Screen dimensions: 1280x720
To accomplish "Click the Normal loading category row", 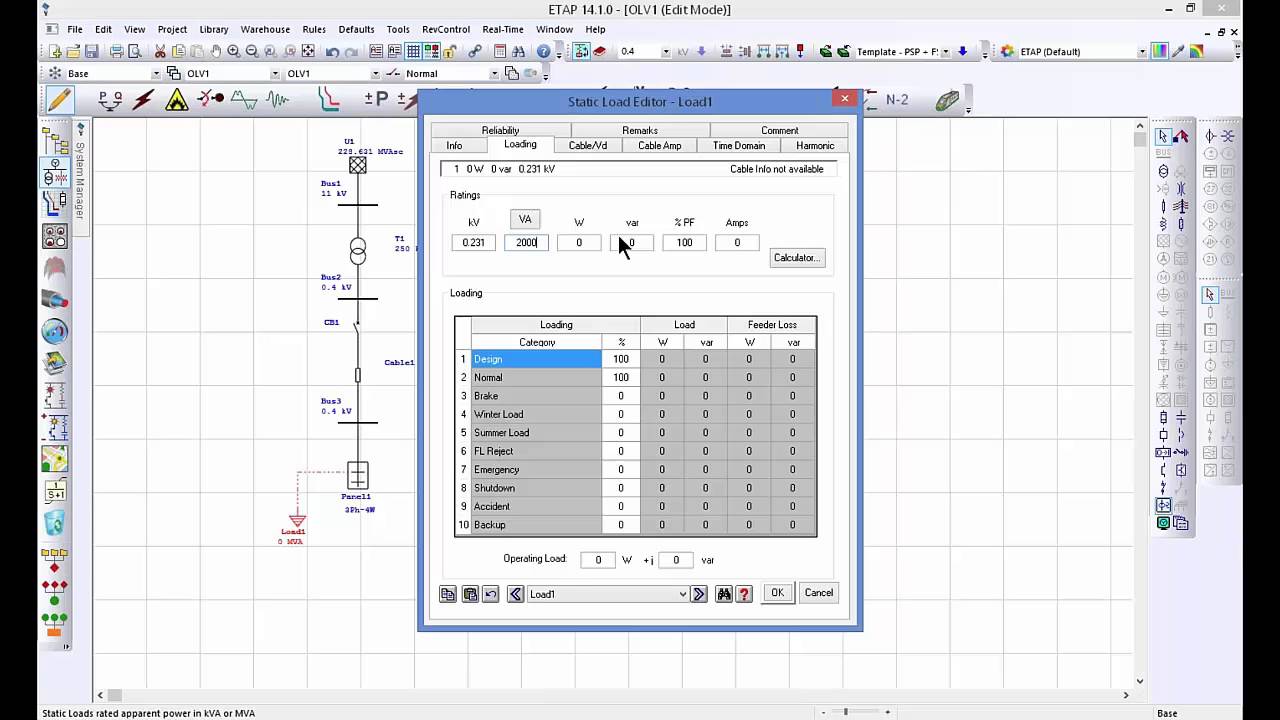I will pos(536,378).
